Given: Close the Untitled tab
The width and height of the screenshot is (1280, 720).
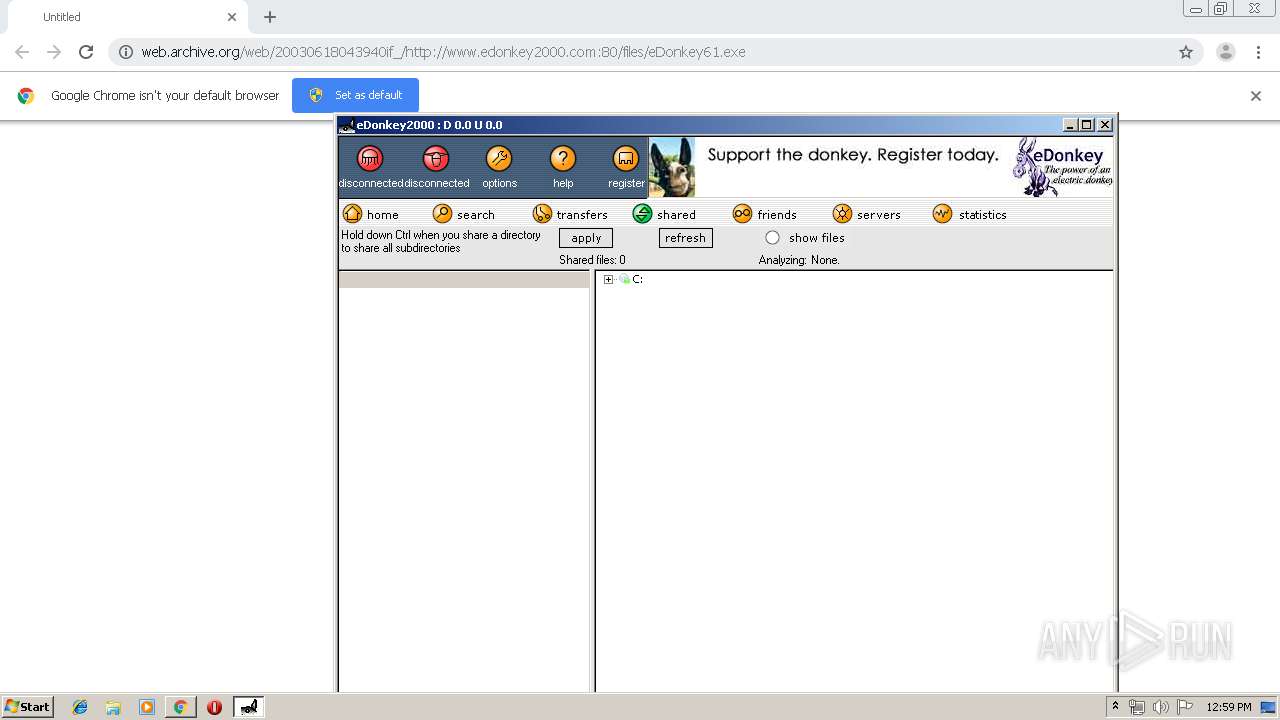Looking at the screenshot, I should click(232, 17).
